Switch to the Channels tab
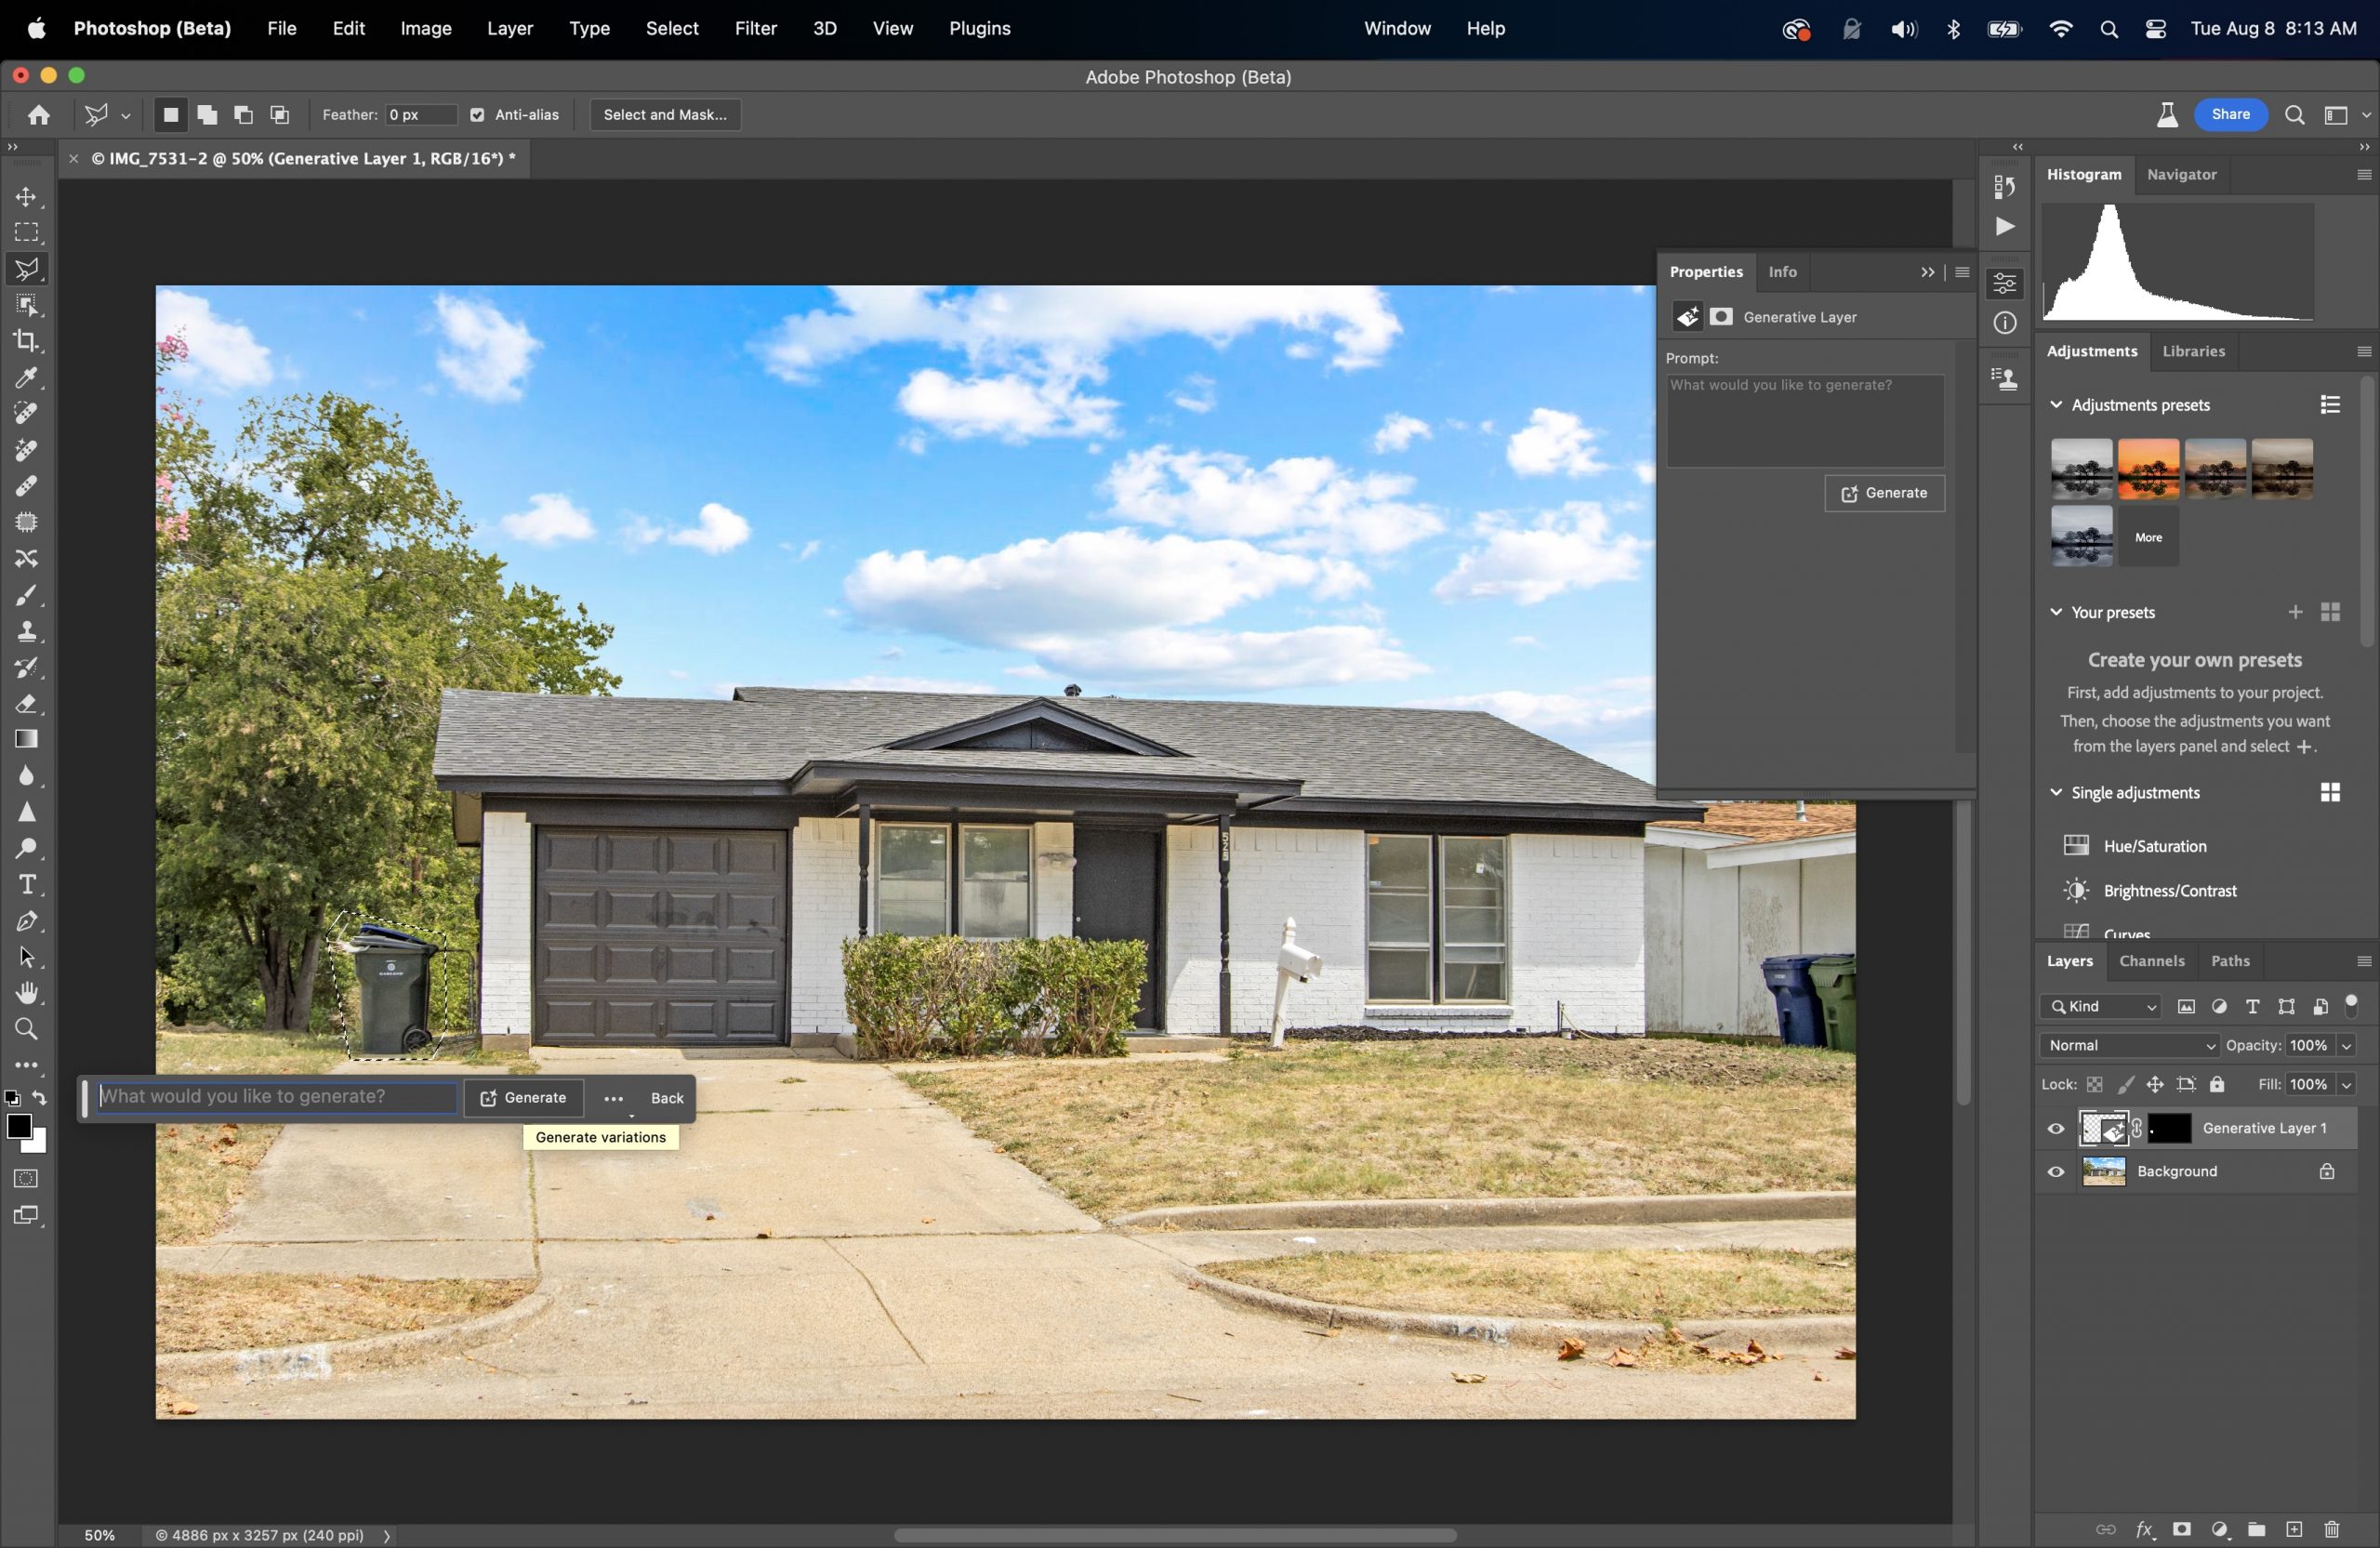This screenshot has height=1548, width=2380. pos(2152,961)
